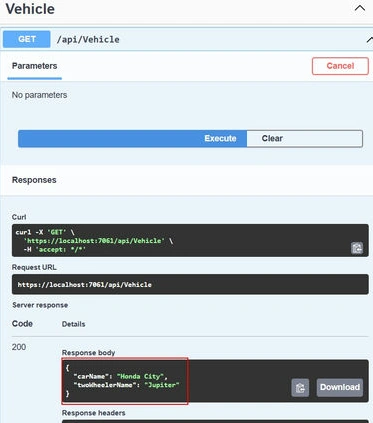Image resolution: width=373 pixels, height=423 pixels.
Task: Select the Details column header
Action: [73, 324]
